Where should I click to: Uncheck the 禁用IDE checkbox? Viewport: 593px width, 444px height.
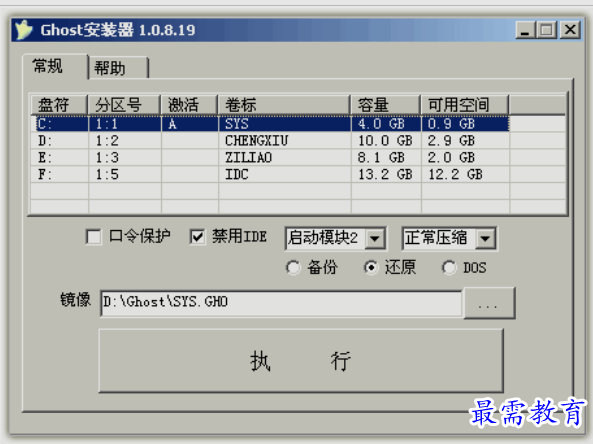point(197,237)
